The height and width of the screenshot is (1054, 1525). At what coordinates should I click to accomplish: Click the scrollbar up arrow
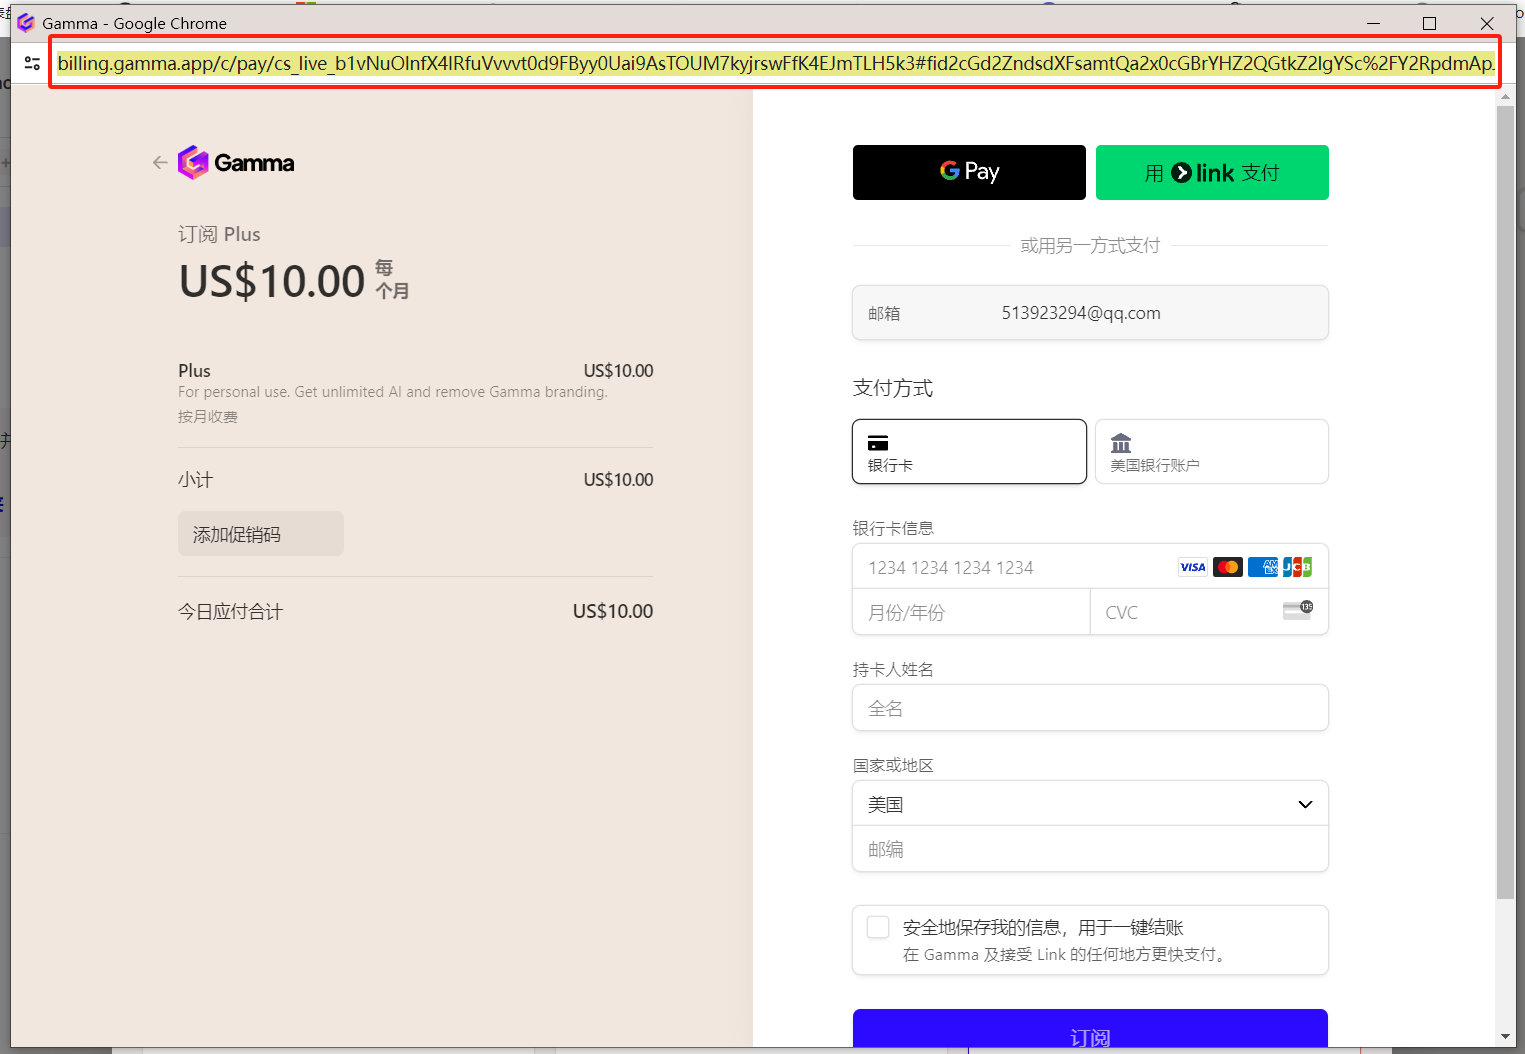click(x=1505, y=98)
